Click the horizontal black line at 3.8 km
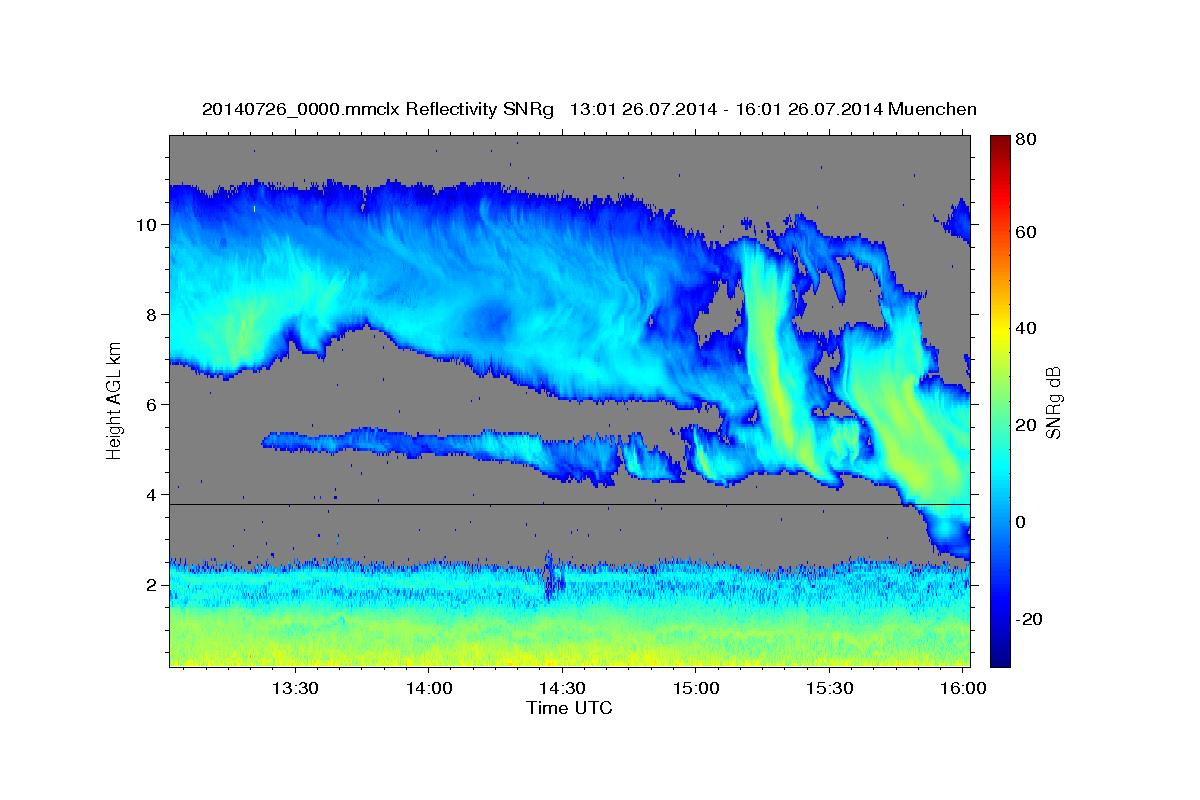This screenshot has height=800, width=1200. 569,504
